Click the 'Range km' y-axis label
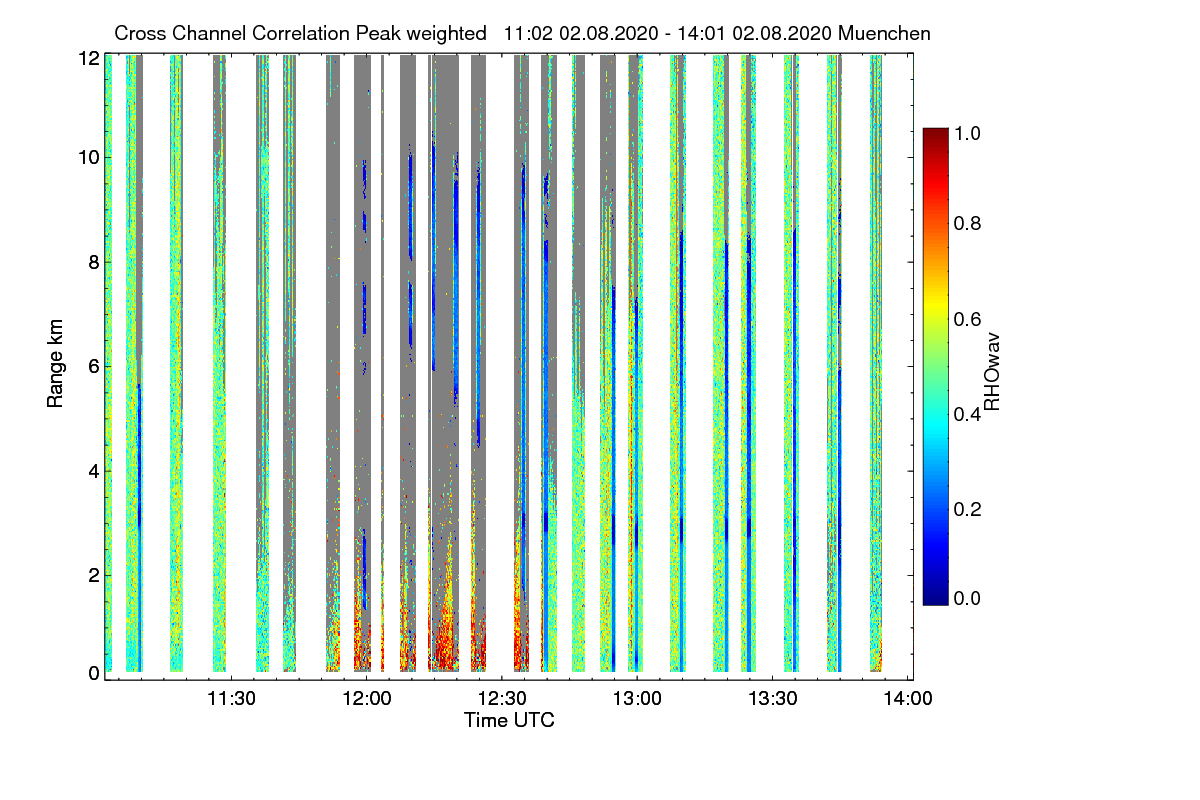The image size is (1200, 800). (x=55, y=363)
